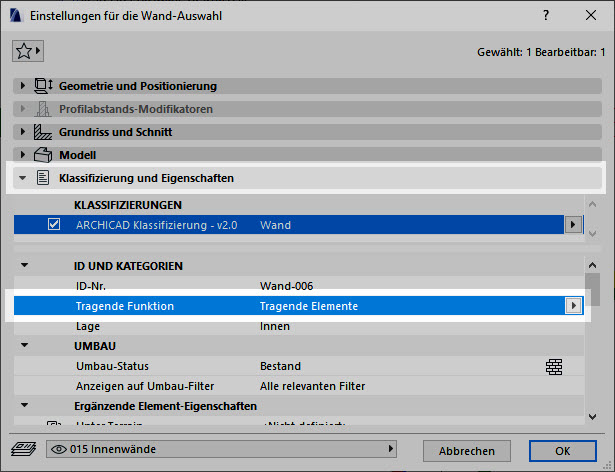
Task: Click the ID-Nr. field value Wand-006
Action: point(288,285)
